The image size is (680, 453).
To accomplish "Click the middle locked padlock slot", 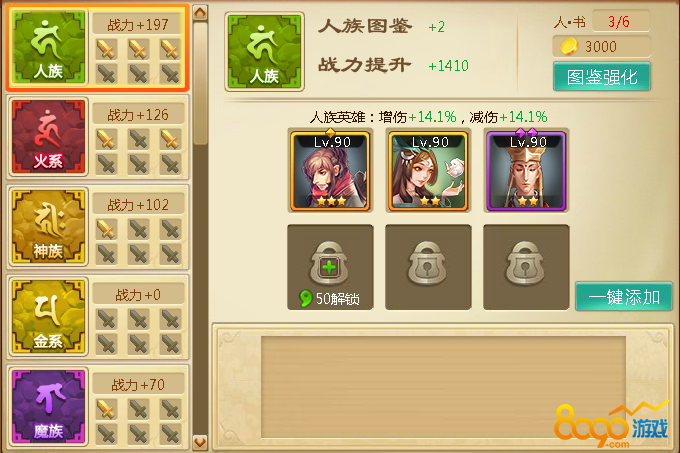I will pos(428,267).
